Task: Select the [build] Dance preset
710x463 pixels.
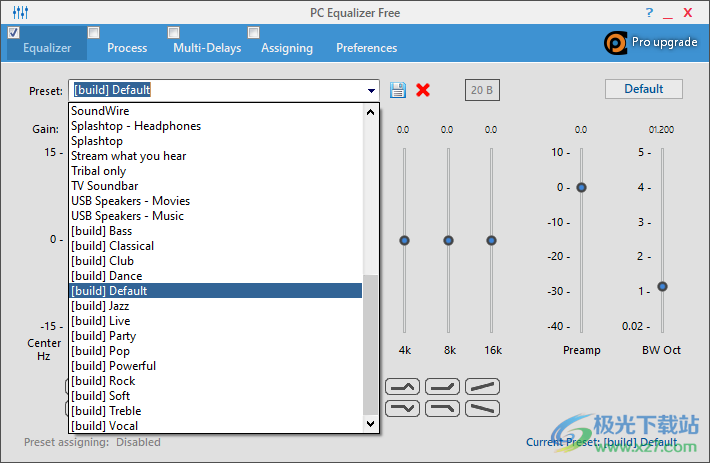Action: pyautogui.click(x=216, y=276)
